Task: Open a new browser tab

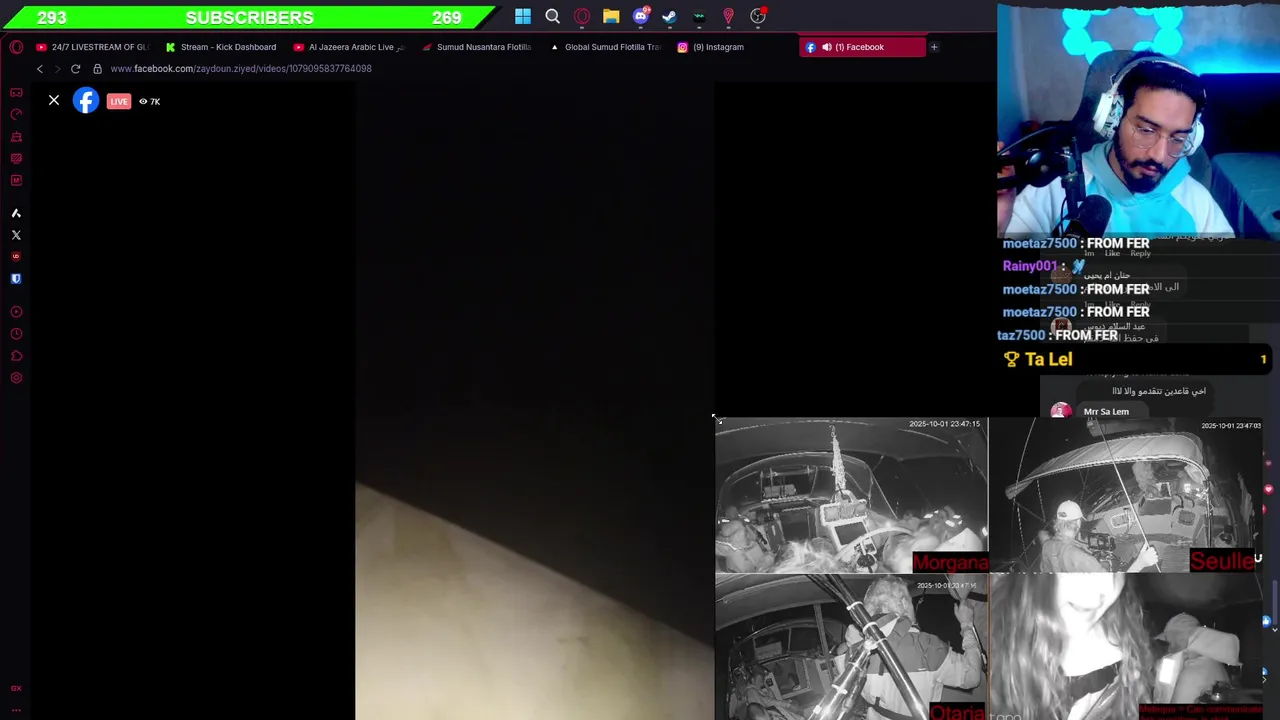Action: (934, 47)
